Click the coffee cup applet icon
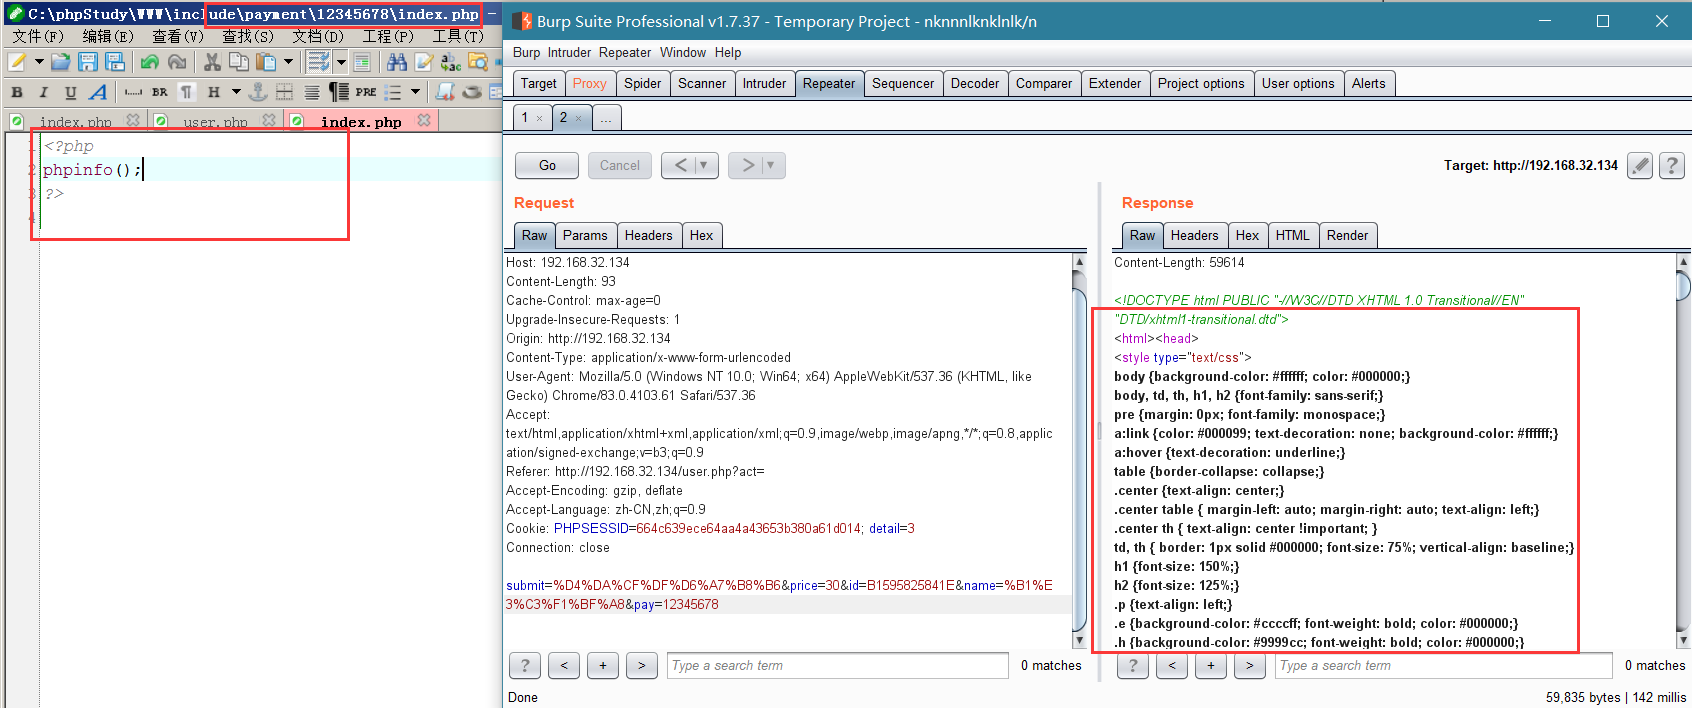The height and width of the screenshot is (708, 1692). pyautogui.click(x=472, y=92)
